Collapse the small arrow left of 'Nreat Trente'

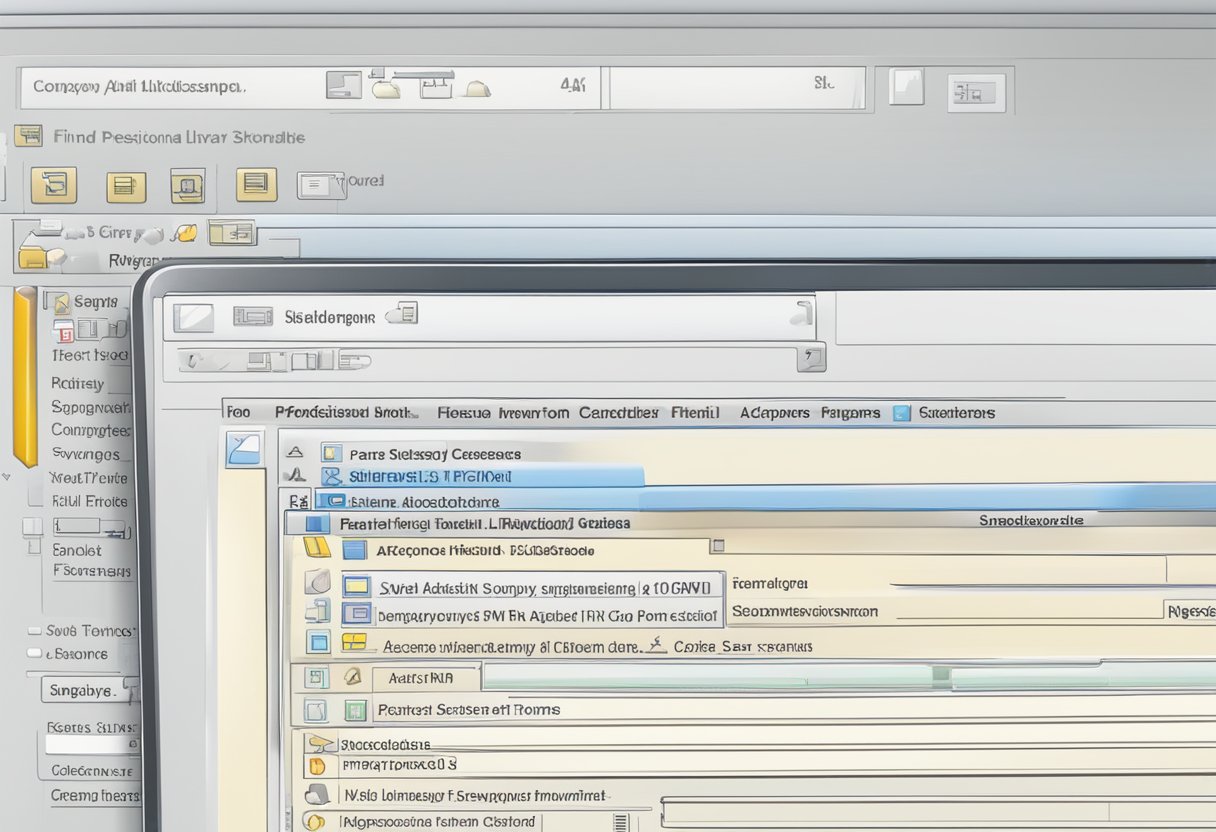8,477
